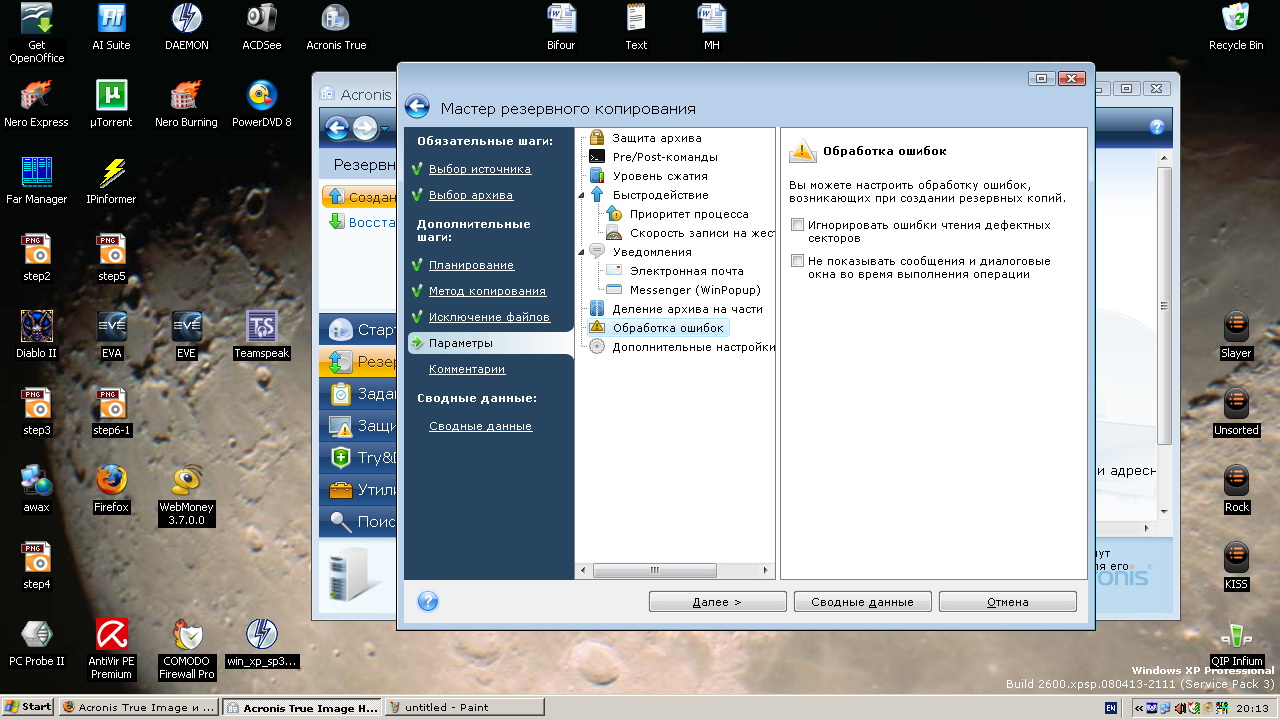The height and width of the screenshot is (720, 1280).
Task: Check Не показывать сообщения и диалоговые окна
Action: [x=797, y=261]
